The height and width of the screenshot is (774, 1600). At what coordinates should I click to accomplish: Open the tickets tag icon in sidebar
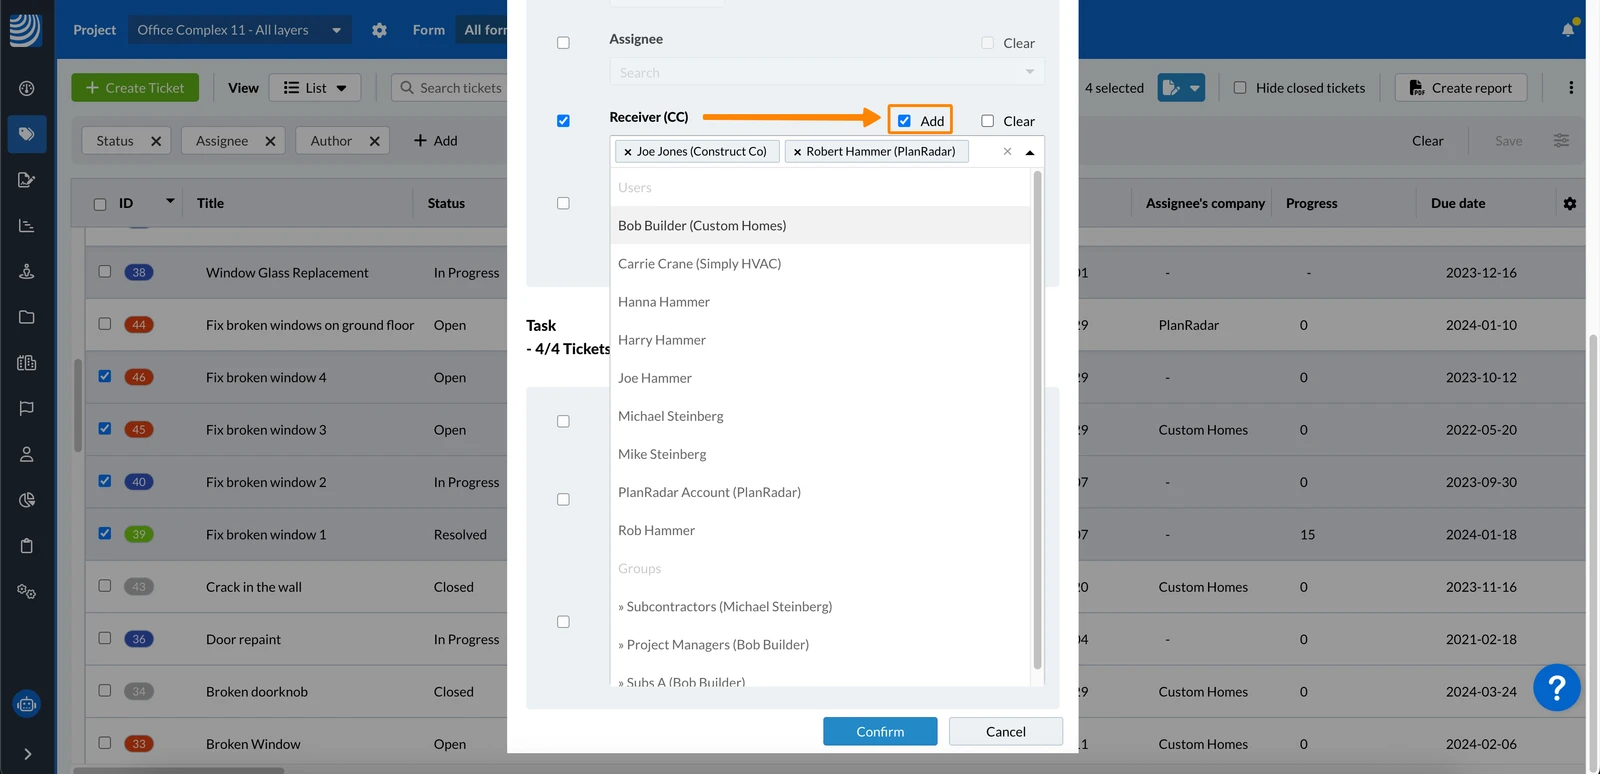click(x=27, y=134)
